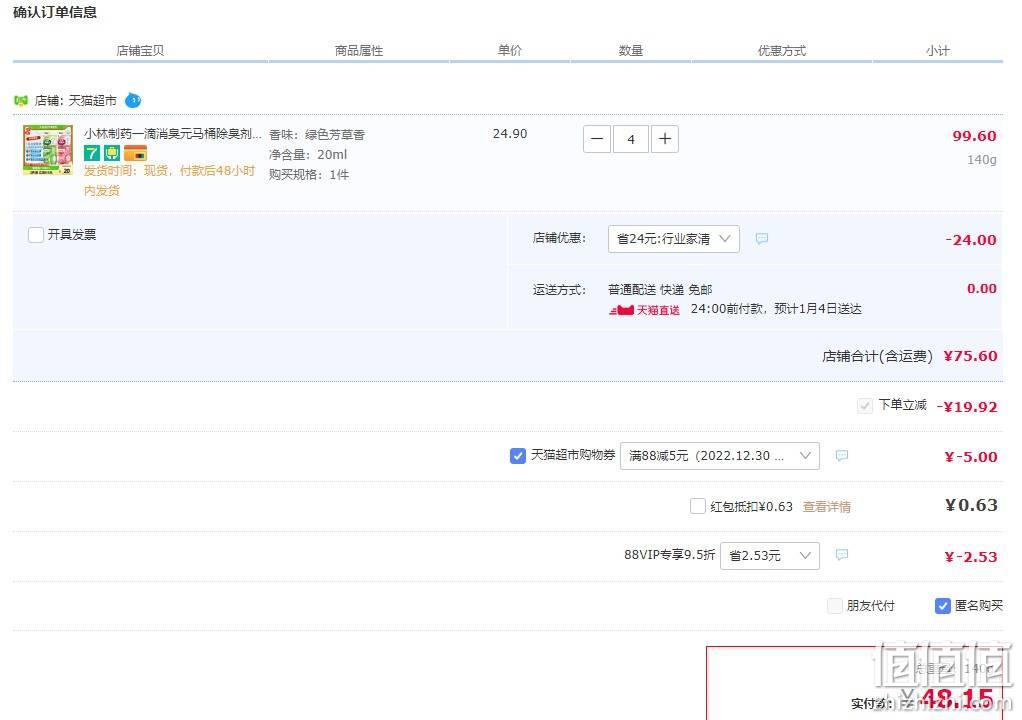Click the delivery estimate 预计1月4日送达 text

click(817, 309)
